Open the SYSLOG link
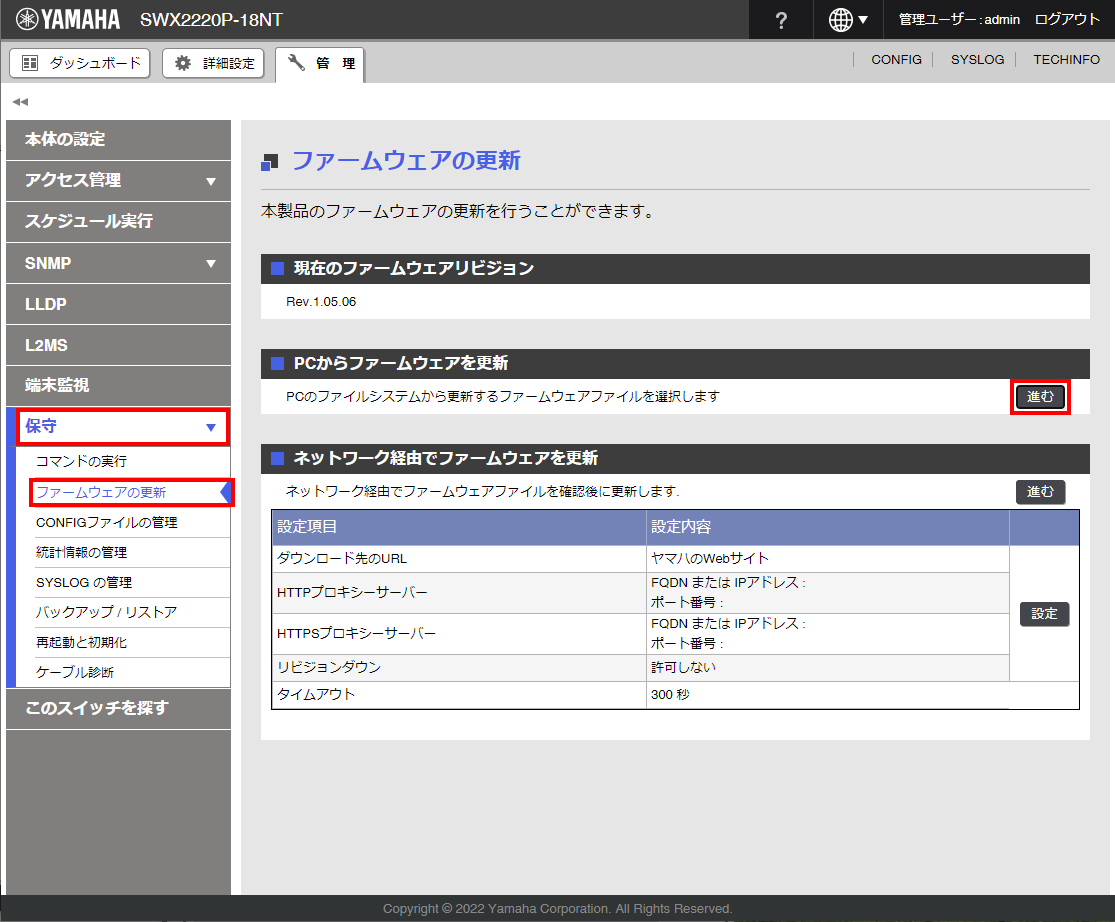 977,60
